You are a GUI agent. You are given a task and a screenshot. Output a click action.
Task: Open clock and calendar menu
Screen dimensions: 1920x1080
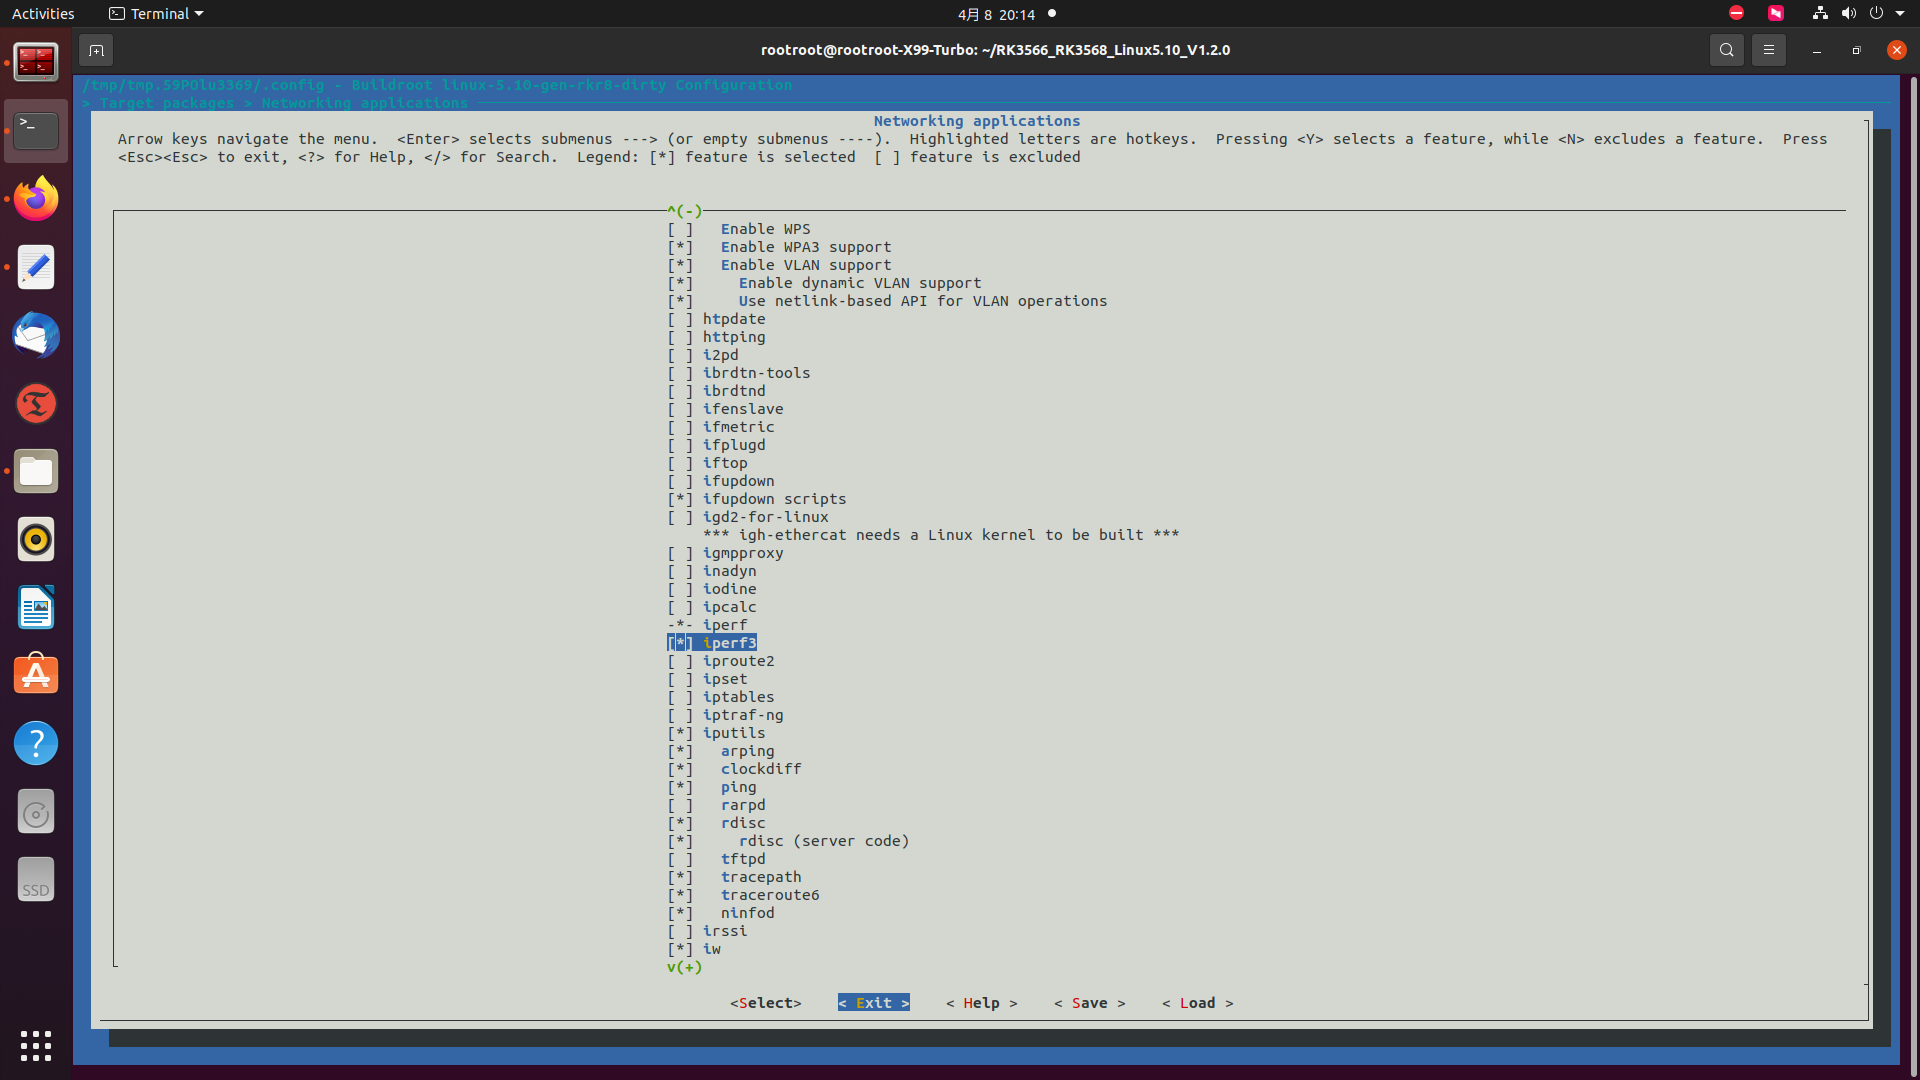coord(996,14)
